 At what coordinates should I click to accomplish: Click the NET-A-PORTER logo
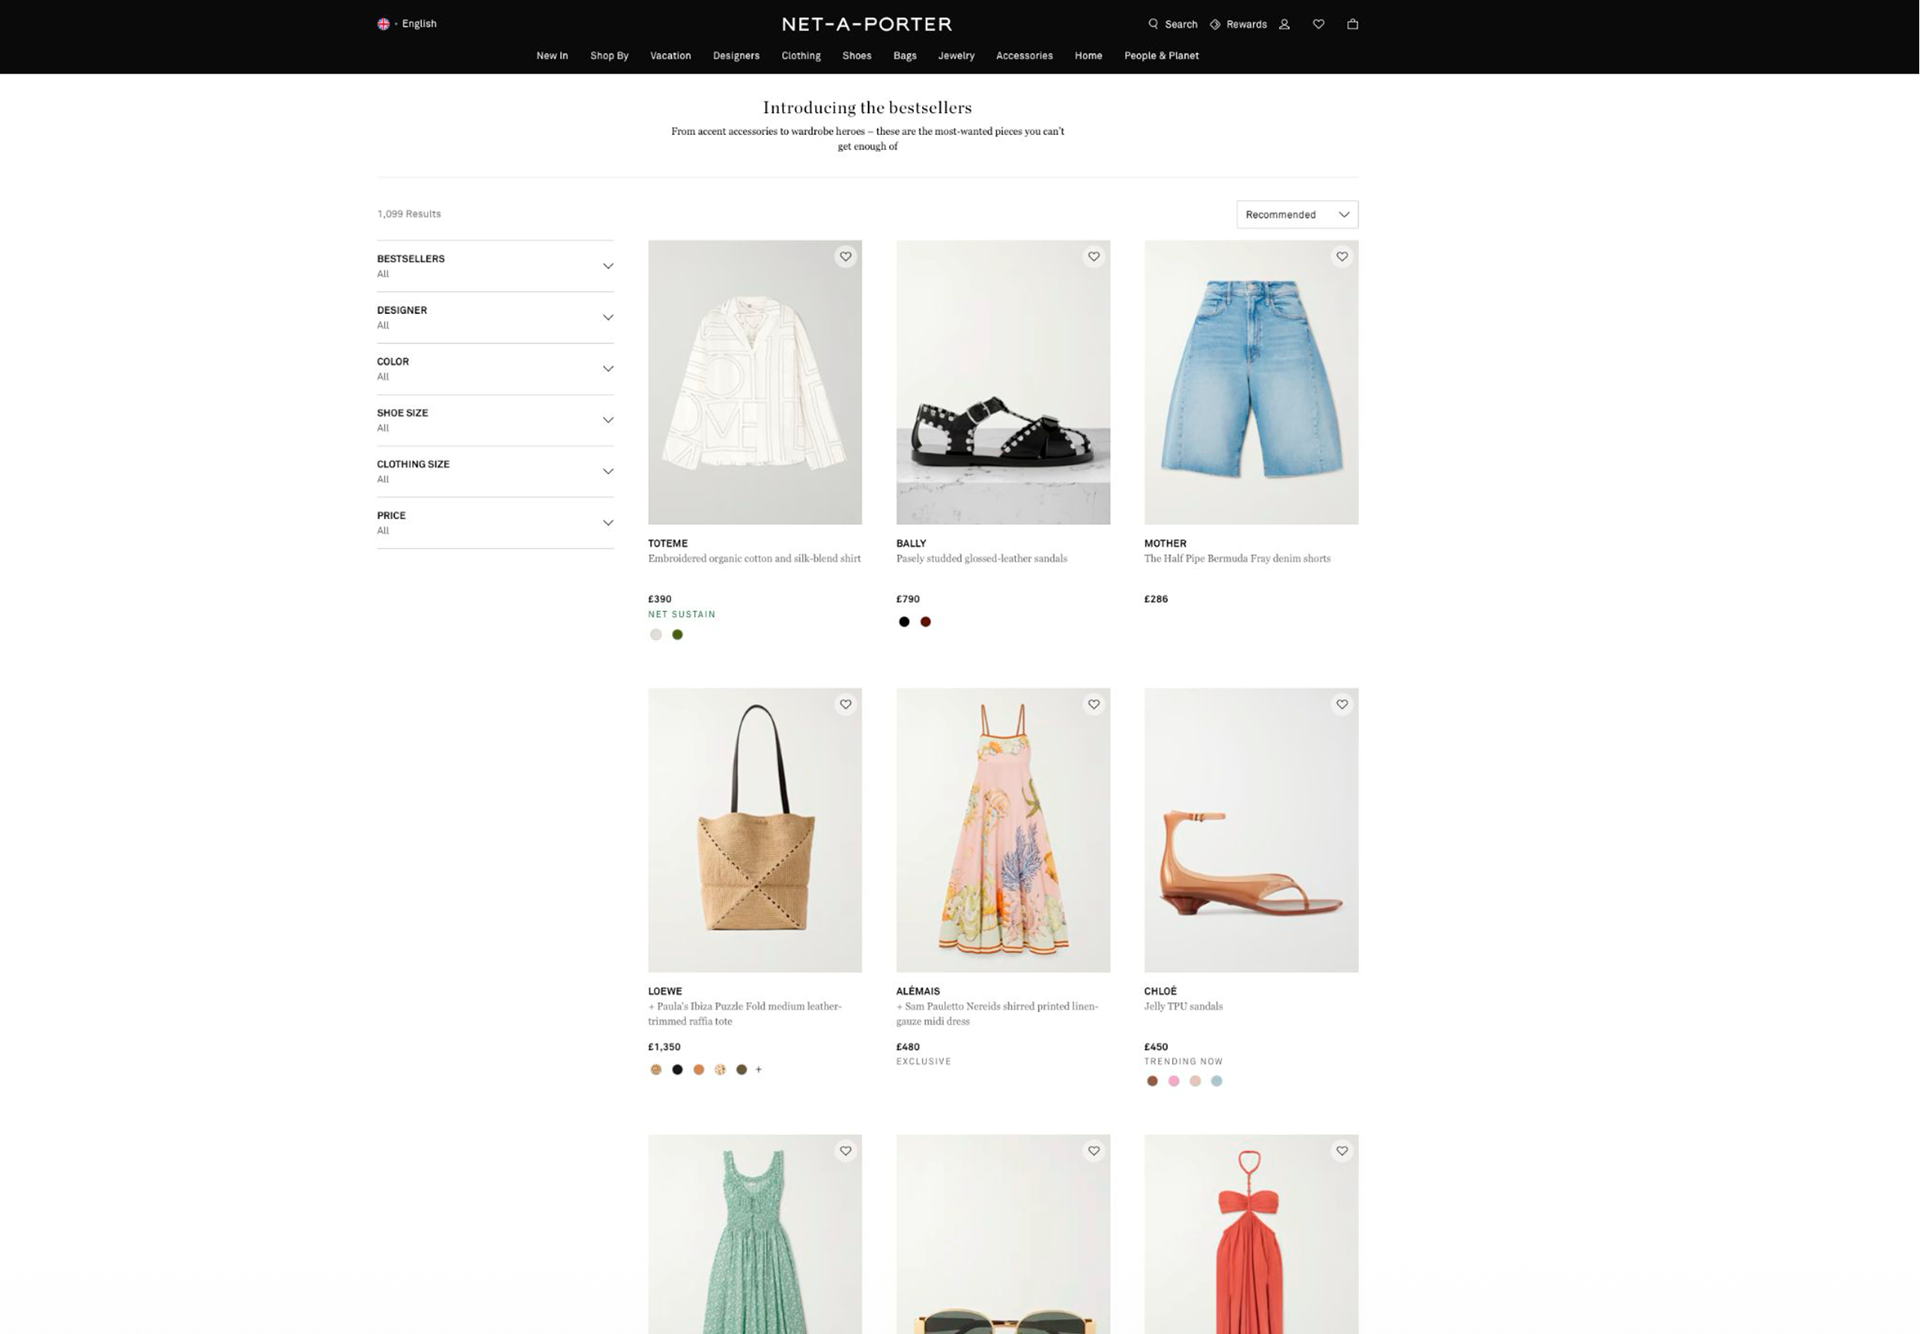pyautogui.click(x=866, y=24)
